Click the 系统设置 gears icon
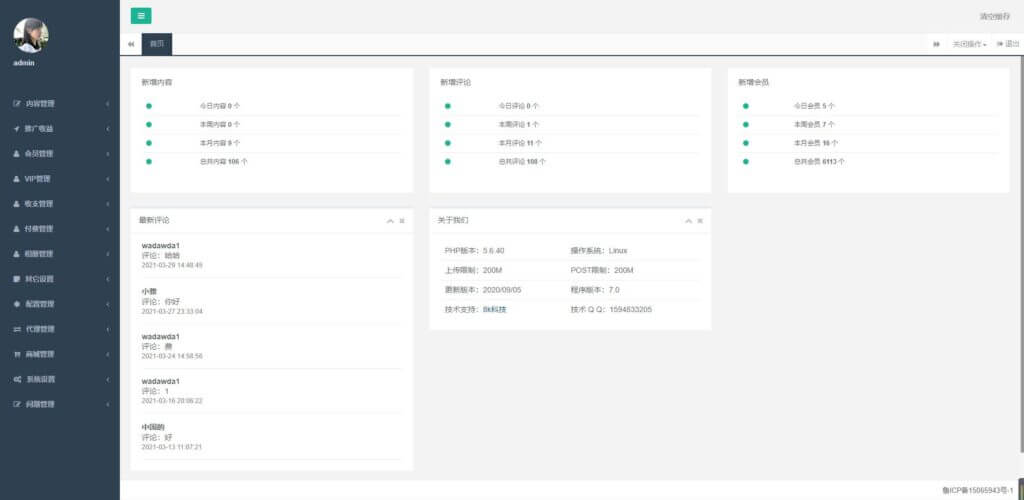Image resolution: width=1024 pixels, height=500 pixels. pos(16,379)
